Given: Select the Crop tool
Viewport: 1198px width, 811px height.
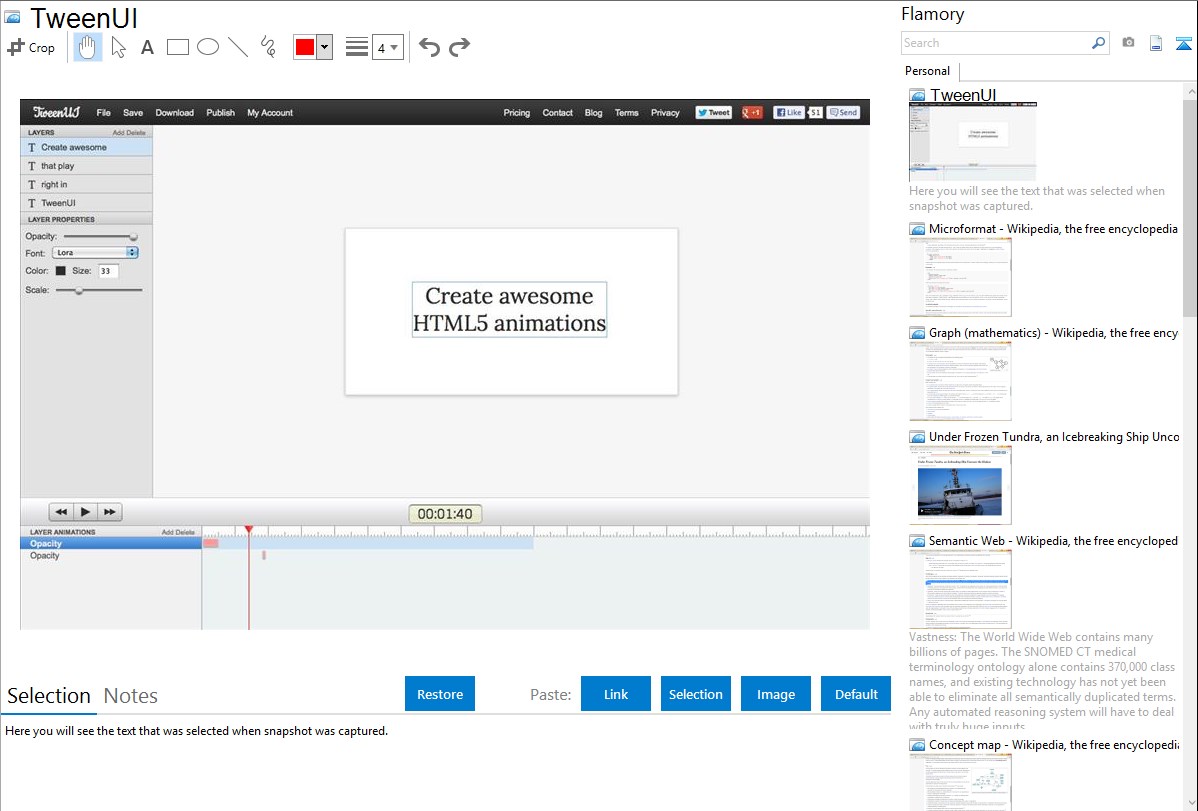Looking at the screenshot, I should [31, 47].
